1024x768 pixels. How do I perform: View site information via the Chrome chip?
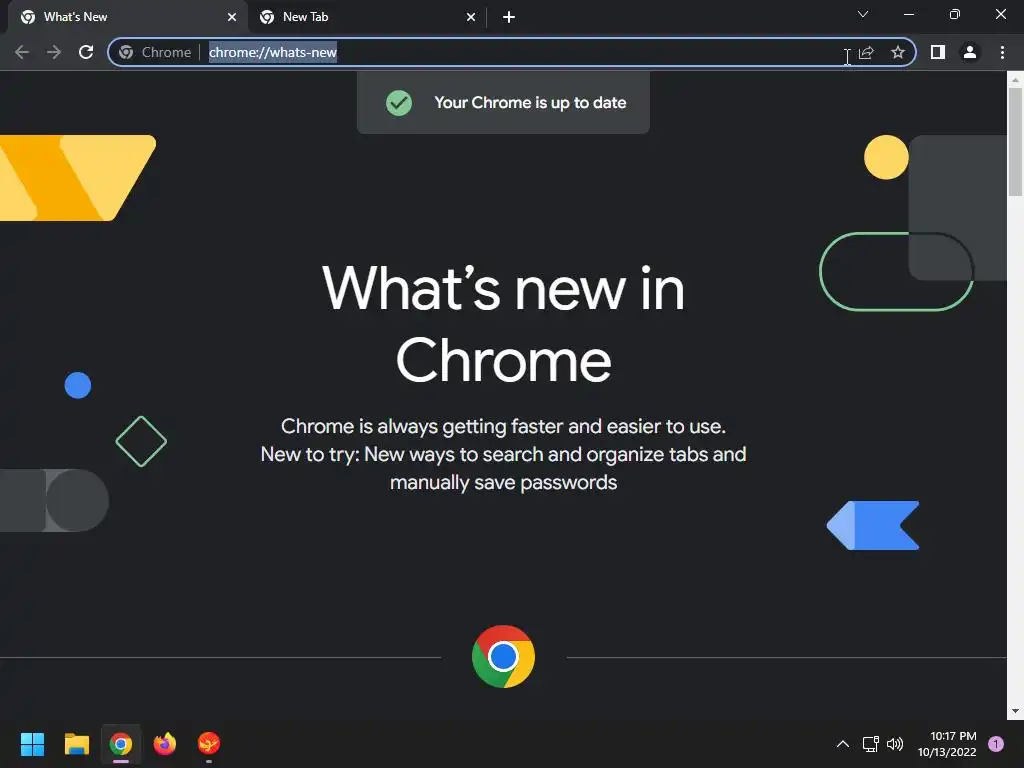(x=155, y=52)
